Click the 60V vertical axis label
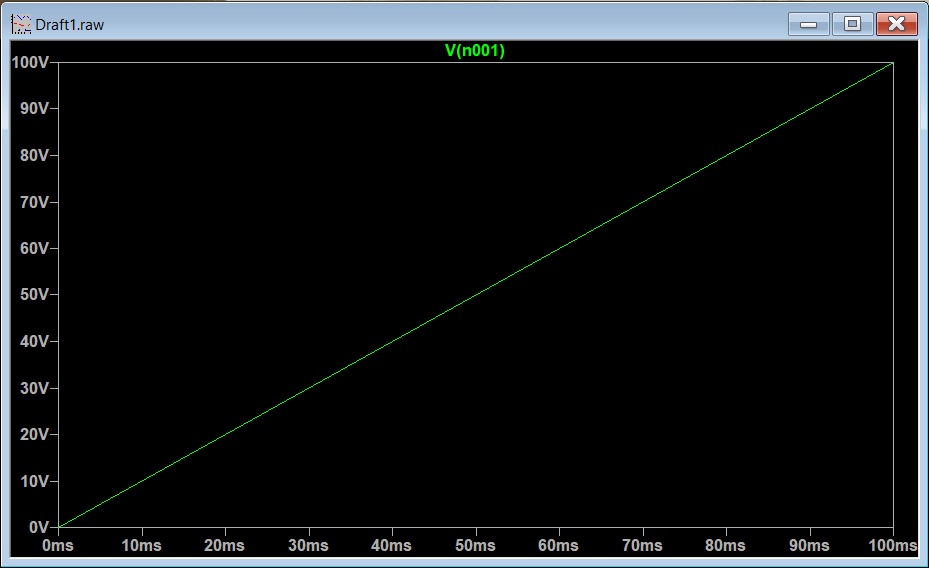This screenshot has width=929, height=568. pyautogui.click(x=34, y=248)
